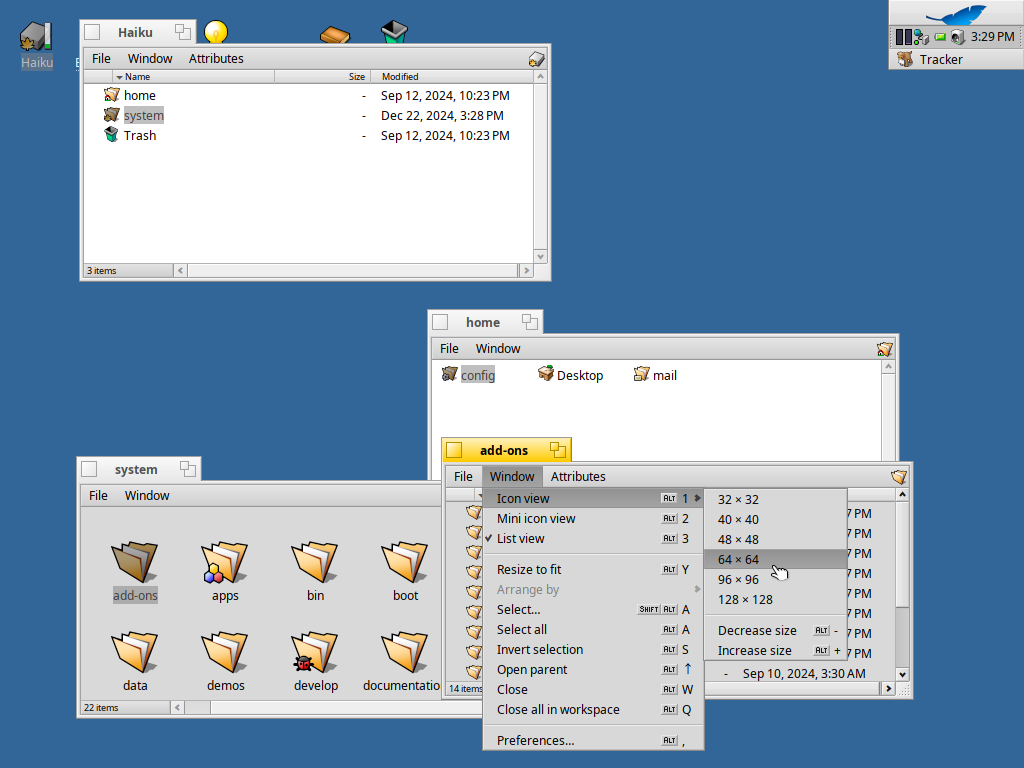Open Window menu in home window
1024x768 pixels.
[498, 349]
